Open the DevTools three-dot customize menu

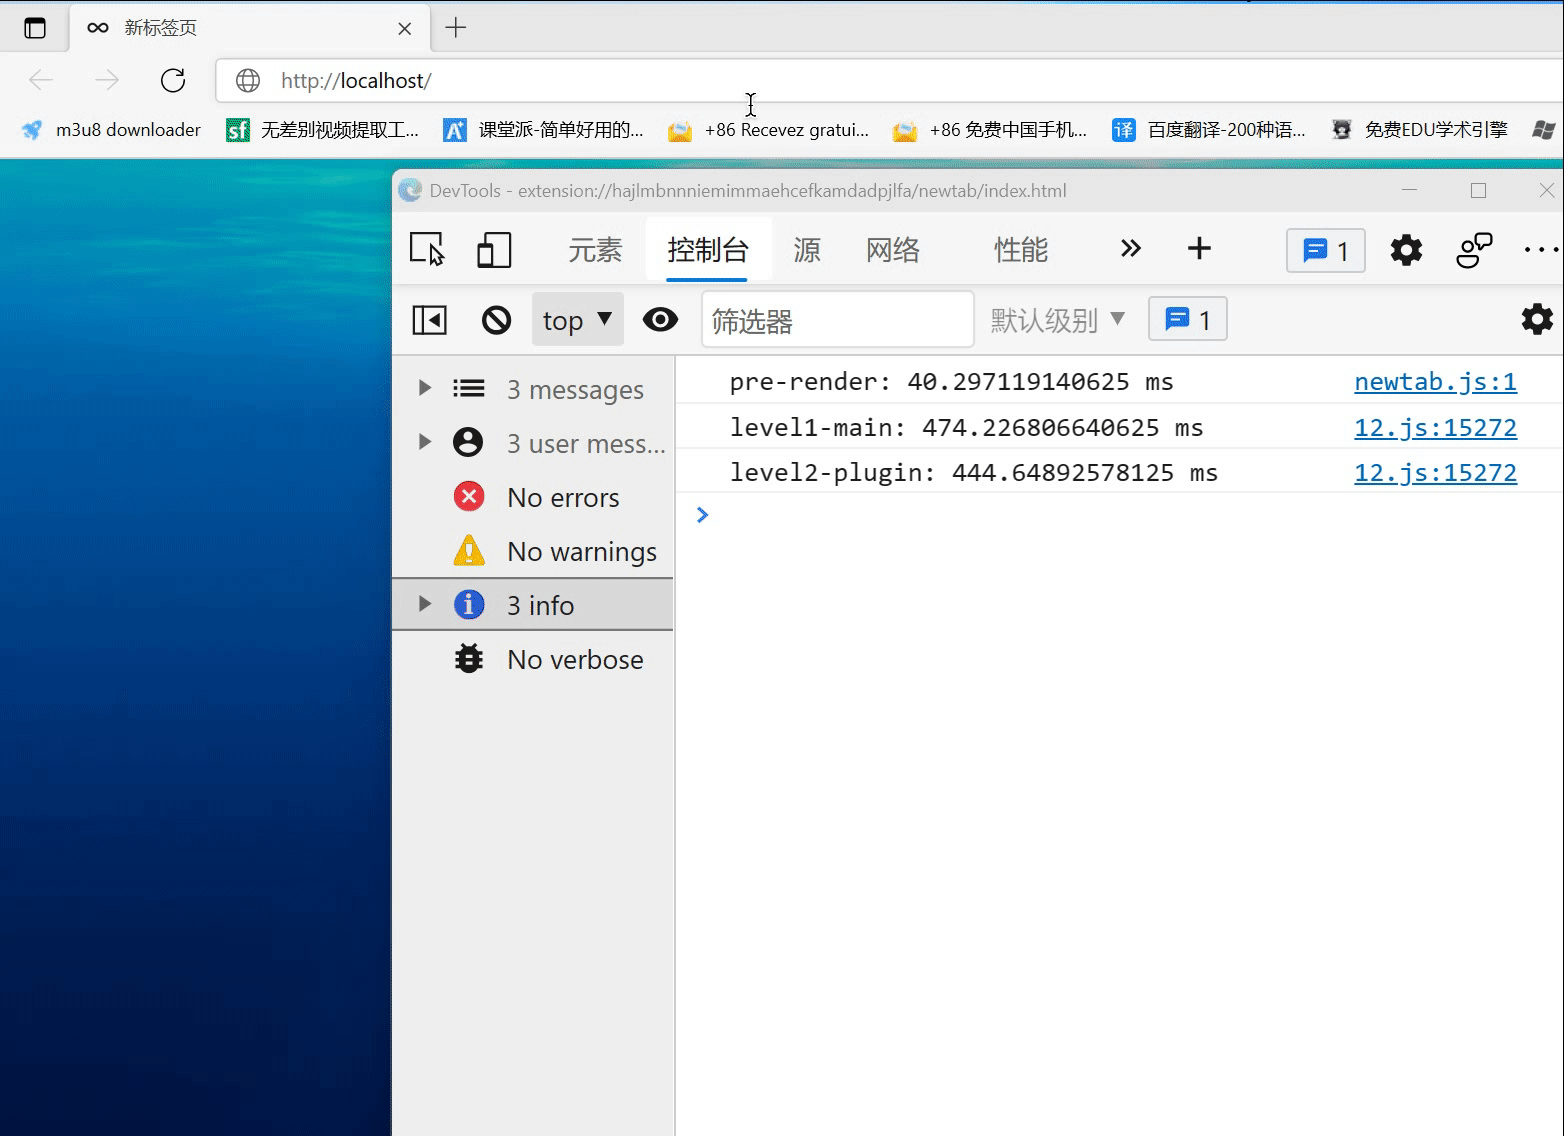pos(1539,250)
